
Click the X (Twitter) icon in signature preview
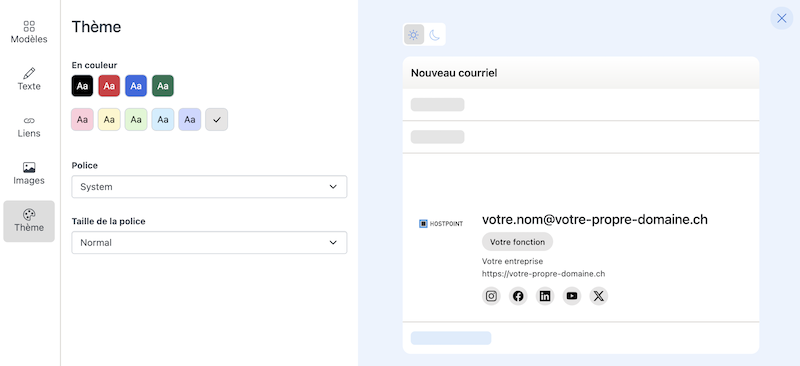coord(599,296)
